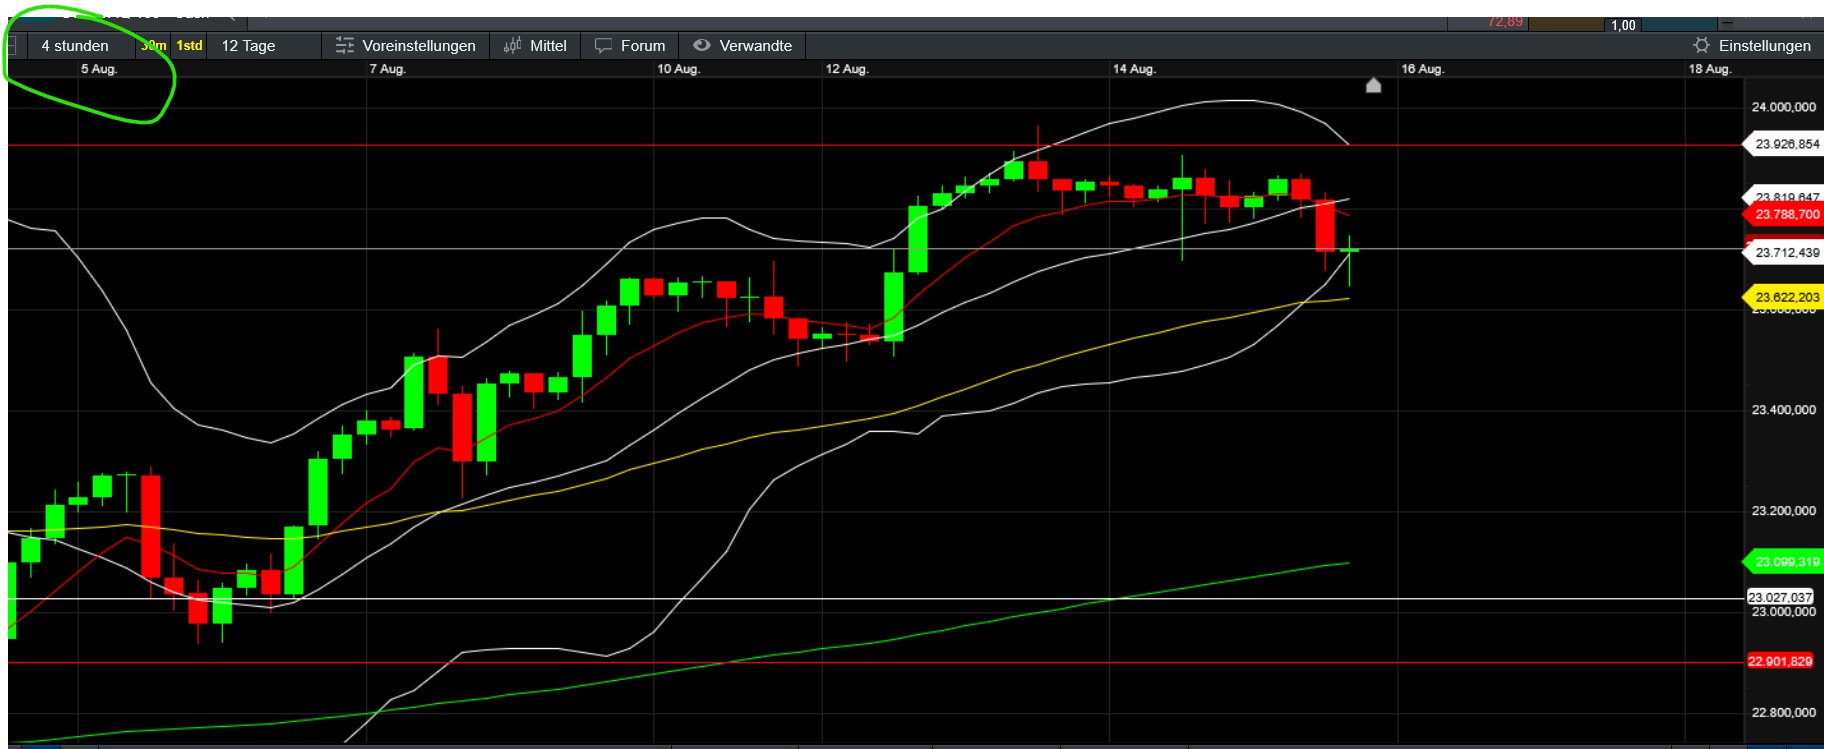The width and height of the screenshot is (1824, 749).
Task: Click the 1,00 quantity input field
Action: (1623, 24)
